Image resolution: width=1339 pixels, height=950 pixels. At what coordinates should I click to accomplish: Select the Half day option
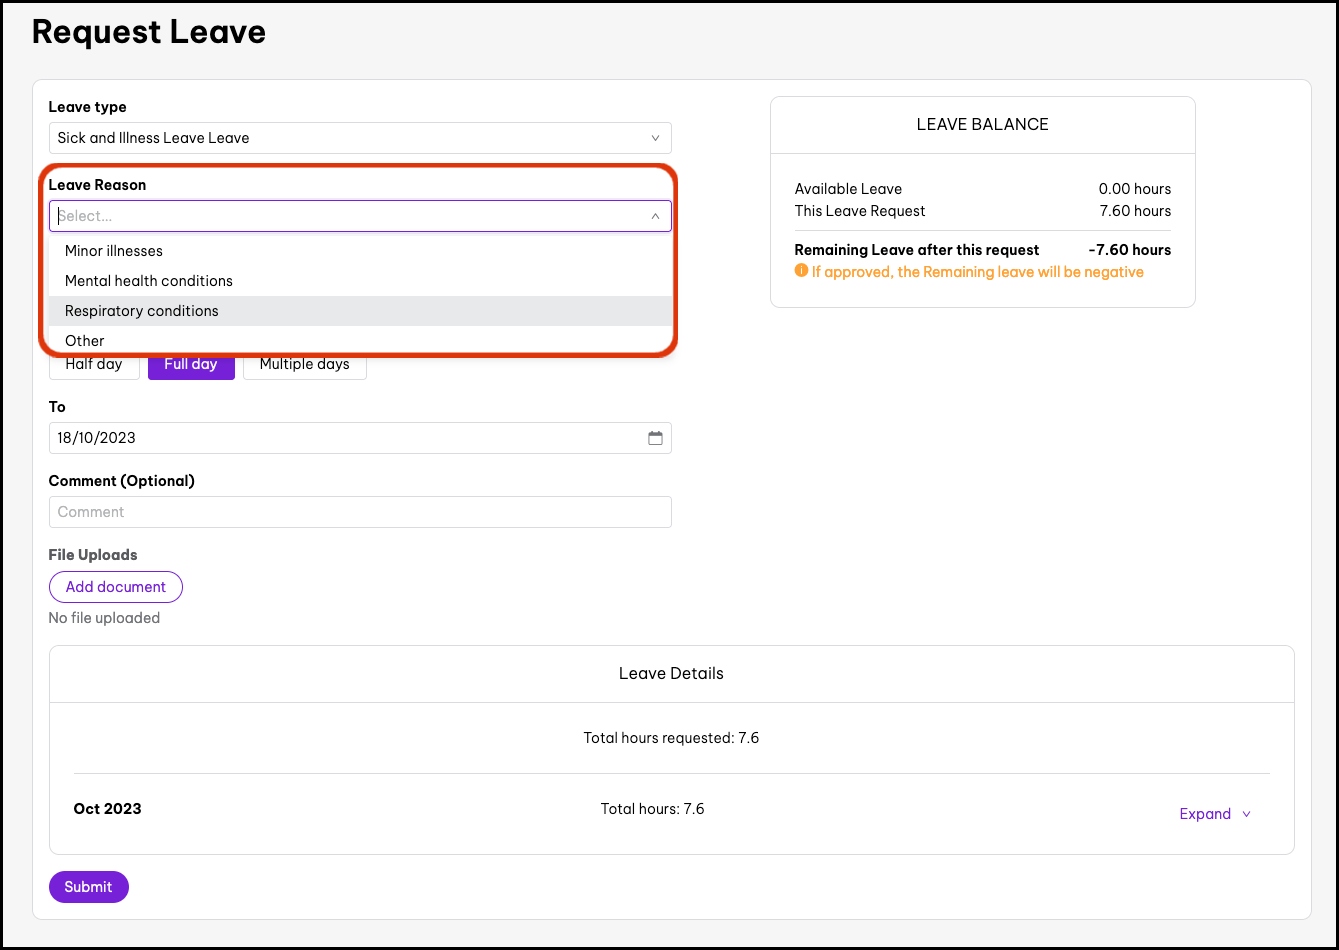pos(94,365)
